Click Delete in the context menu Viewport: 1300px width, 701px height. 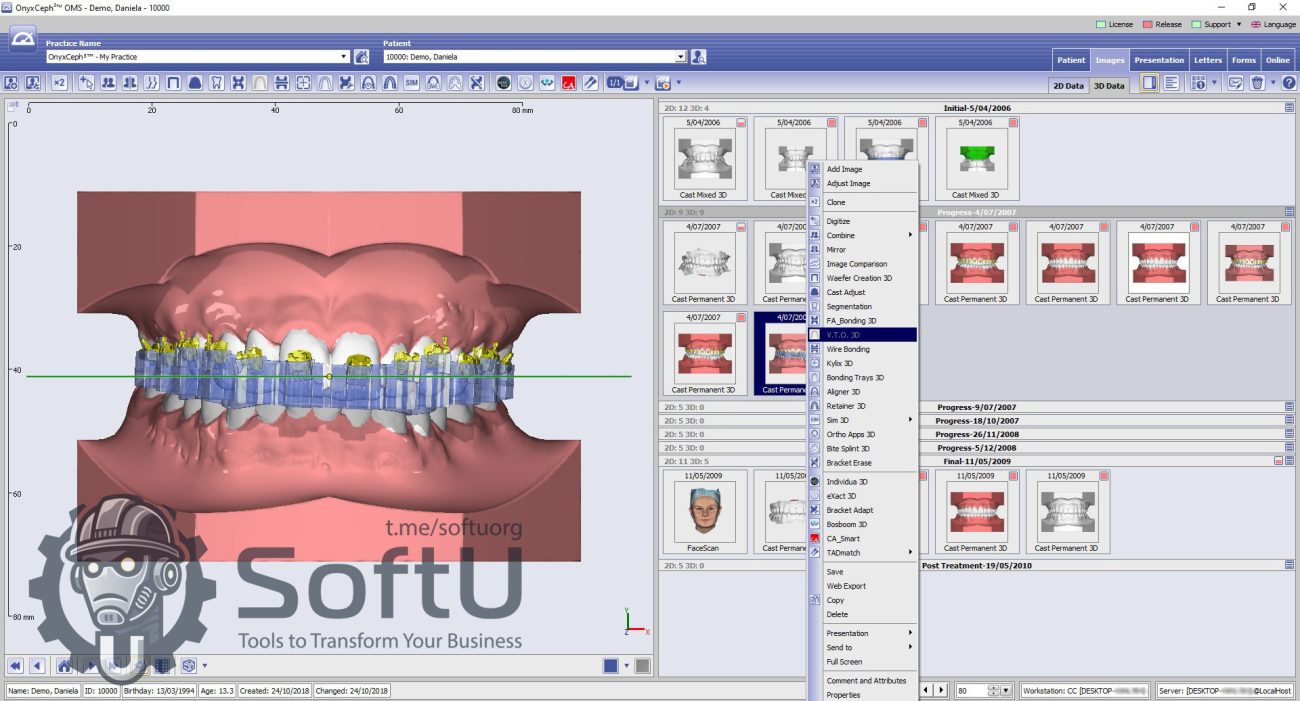tap(862, 614)
